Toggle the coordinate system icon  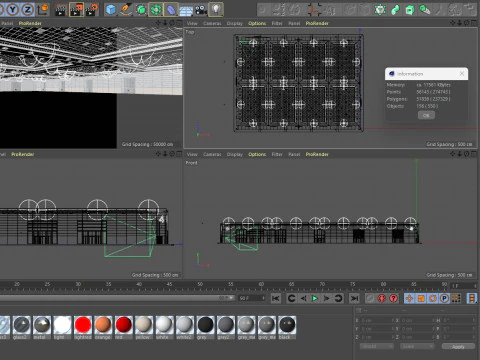[43, 9]
